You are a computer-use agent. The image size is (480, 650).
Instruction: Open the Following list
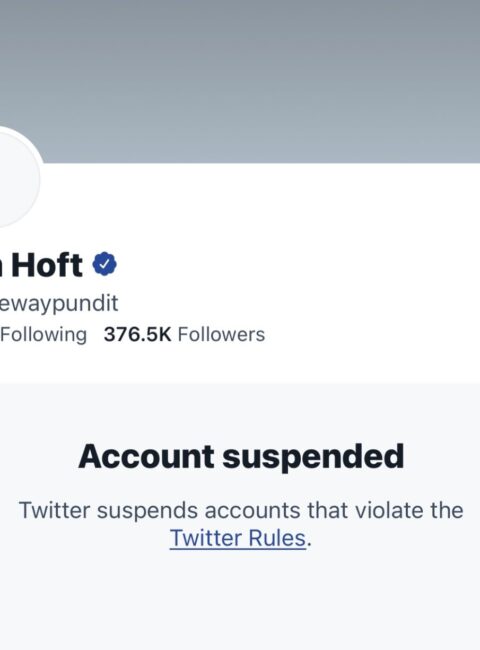pos(44,335)
